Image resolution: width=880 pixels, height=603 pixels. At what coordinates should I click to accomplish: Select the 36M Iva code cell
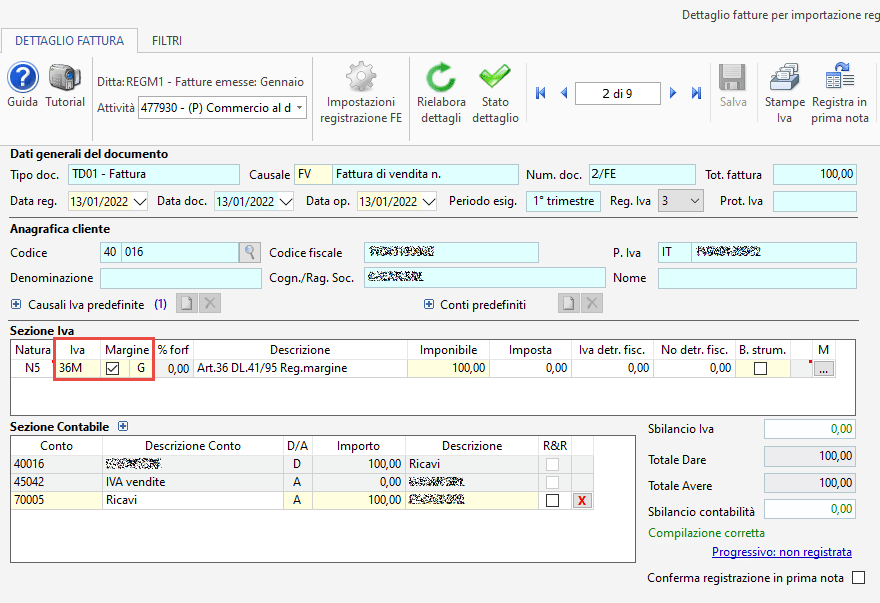pos(77,368)
